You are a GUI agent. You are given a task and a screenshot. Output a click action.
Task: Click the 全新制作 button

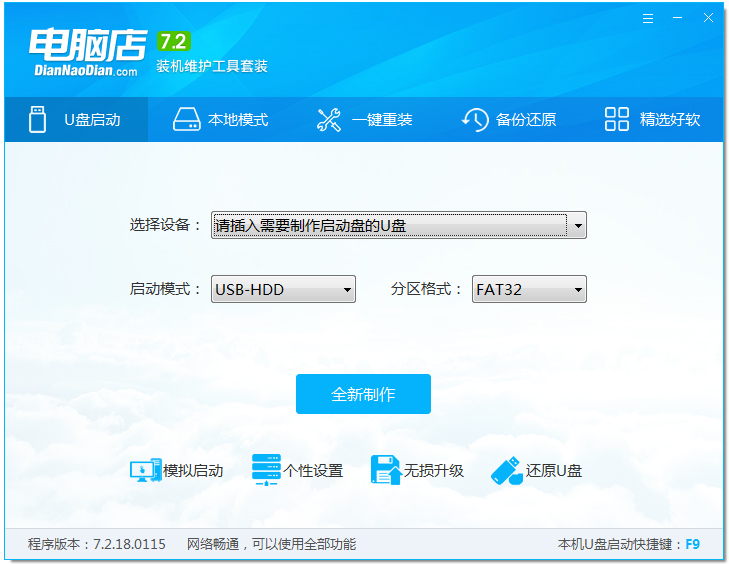point(363,394)
